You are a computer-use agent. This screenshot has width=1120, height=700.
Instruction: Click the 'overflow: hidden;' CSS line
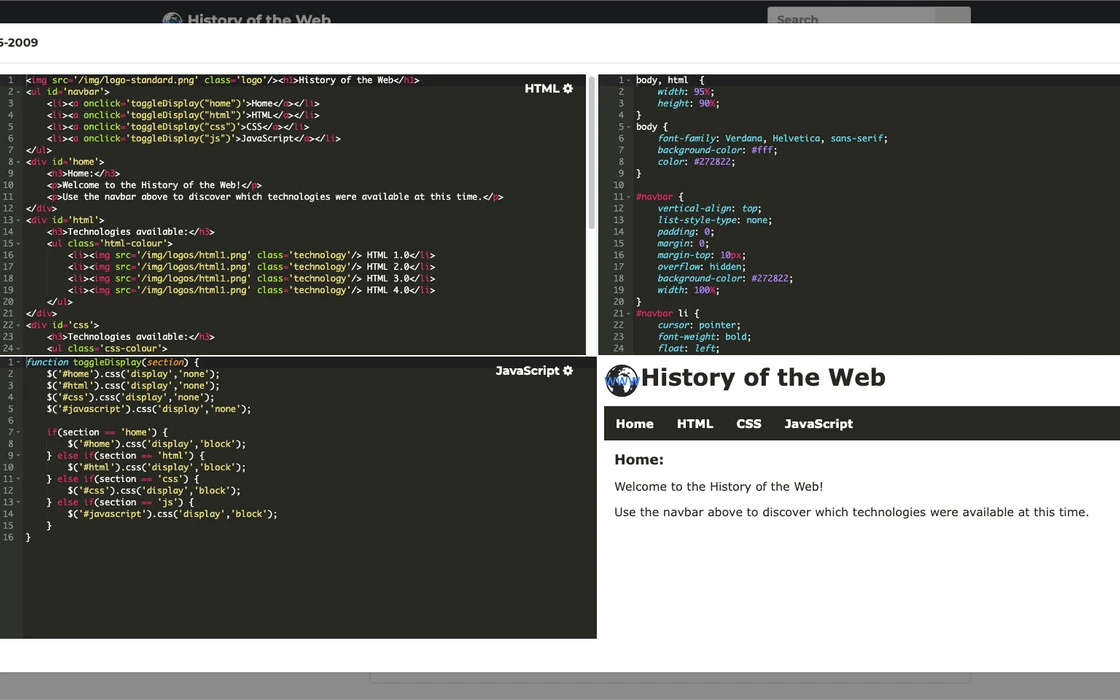[701, 266]
